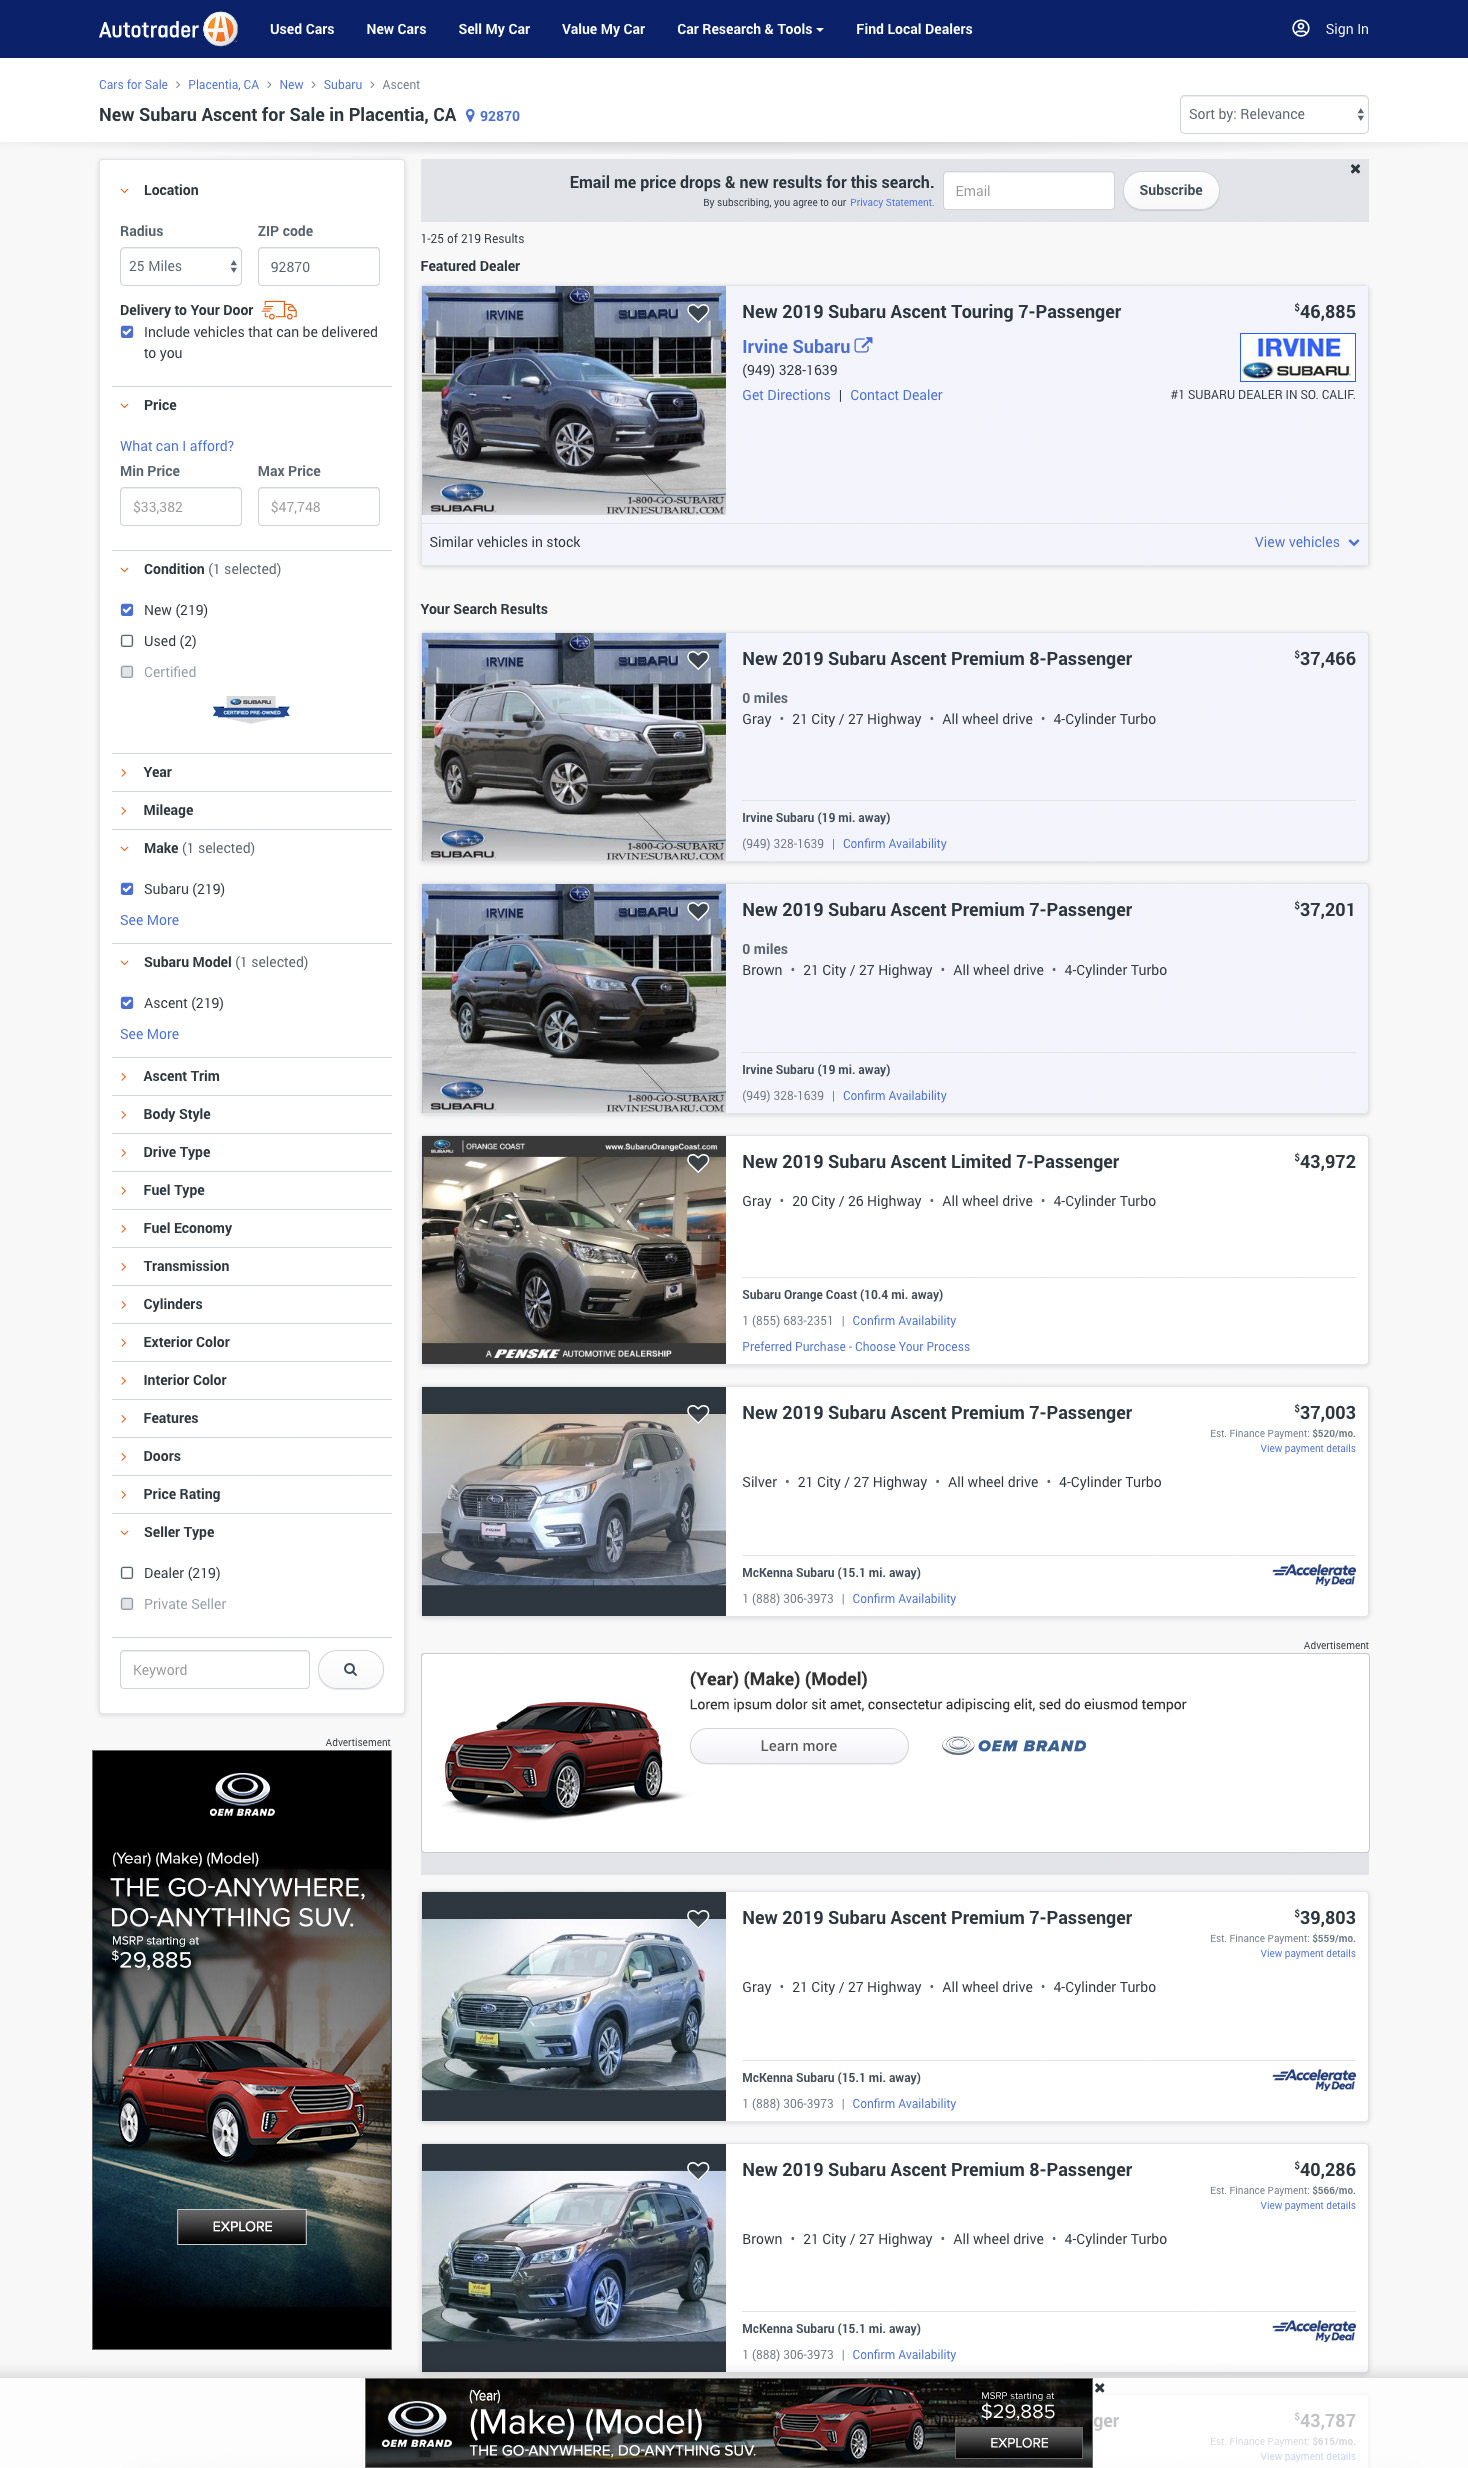Click the Autotrader logo

tap(168, 29)
